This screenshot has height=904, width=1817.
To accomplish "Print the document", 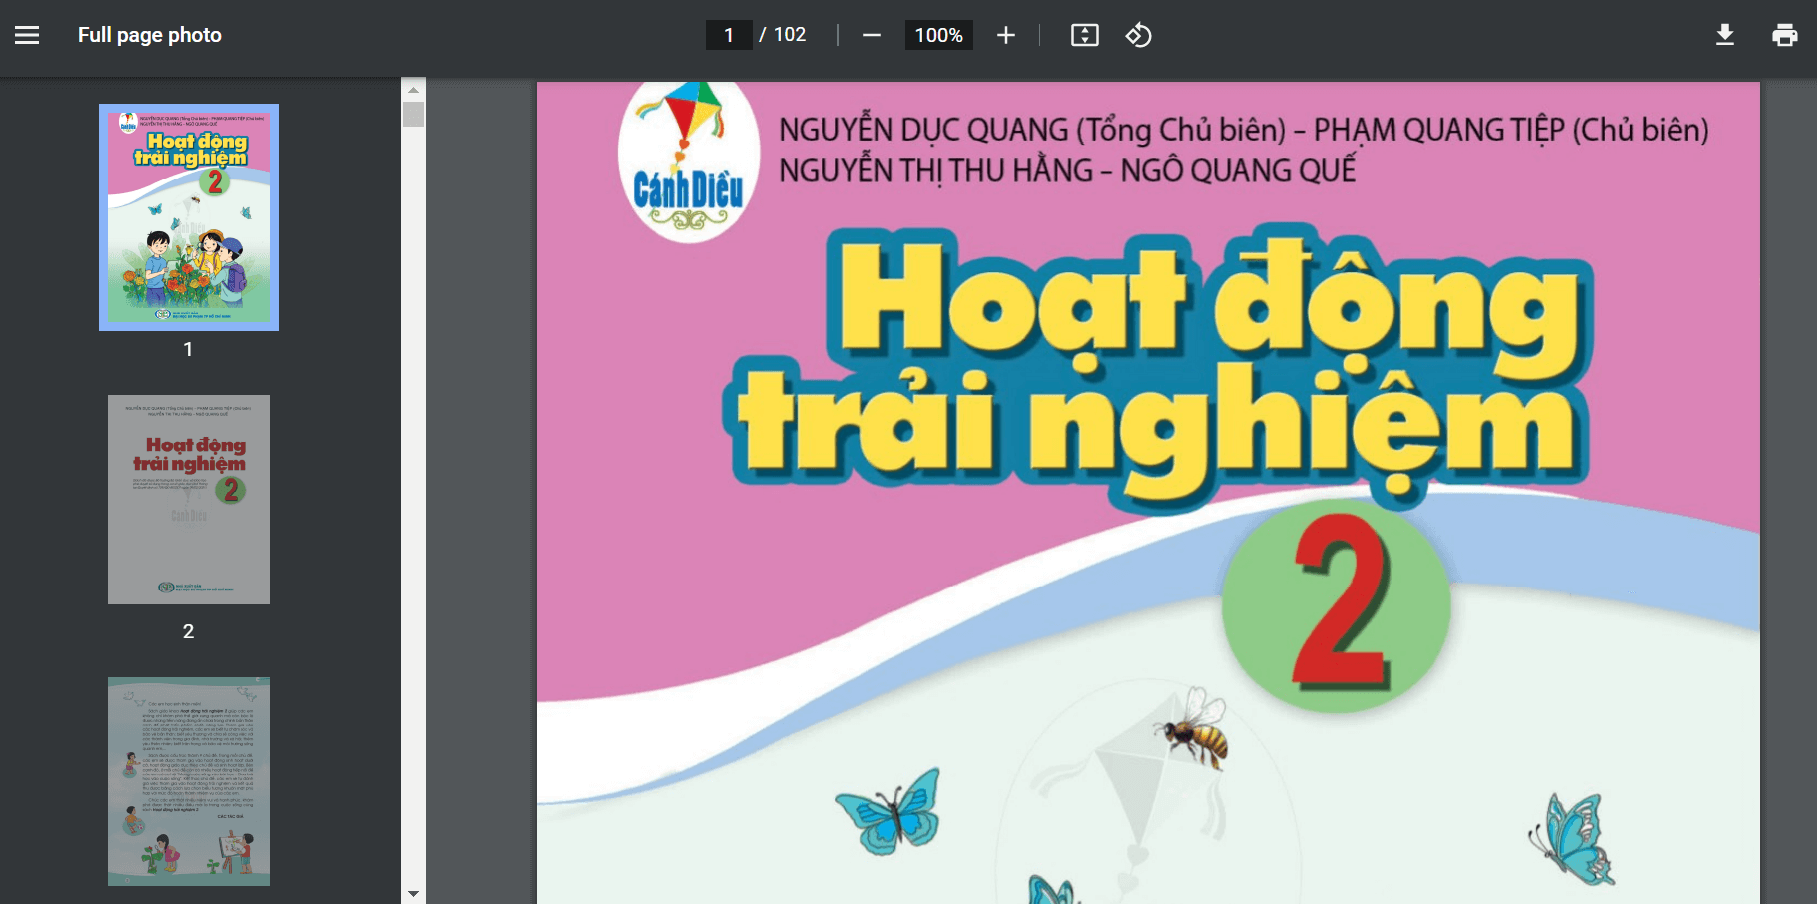I will tap(1785, 35).
